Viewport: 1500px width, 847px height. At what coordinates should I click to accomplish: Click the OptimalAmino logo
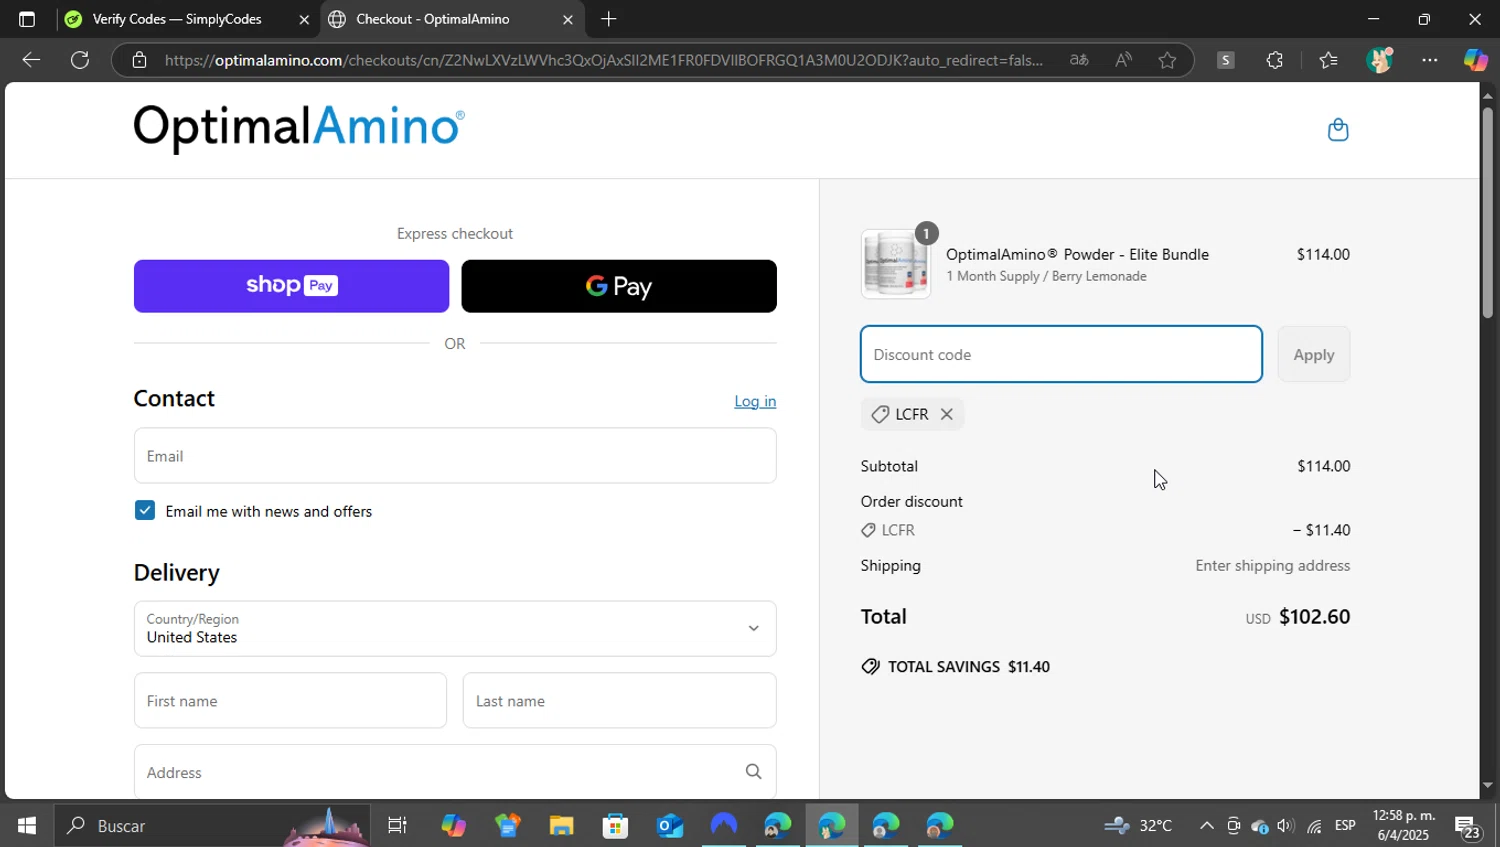(x=299, y=128)
